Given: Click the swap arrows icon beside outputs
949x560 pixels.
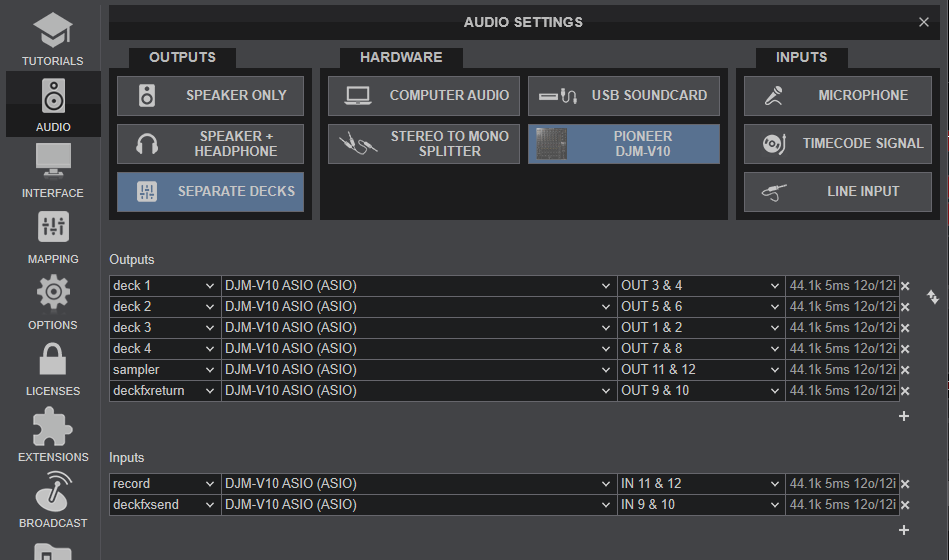Looking at the screenshot, I should (933, 297).
